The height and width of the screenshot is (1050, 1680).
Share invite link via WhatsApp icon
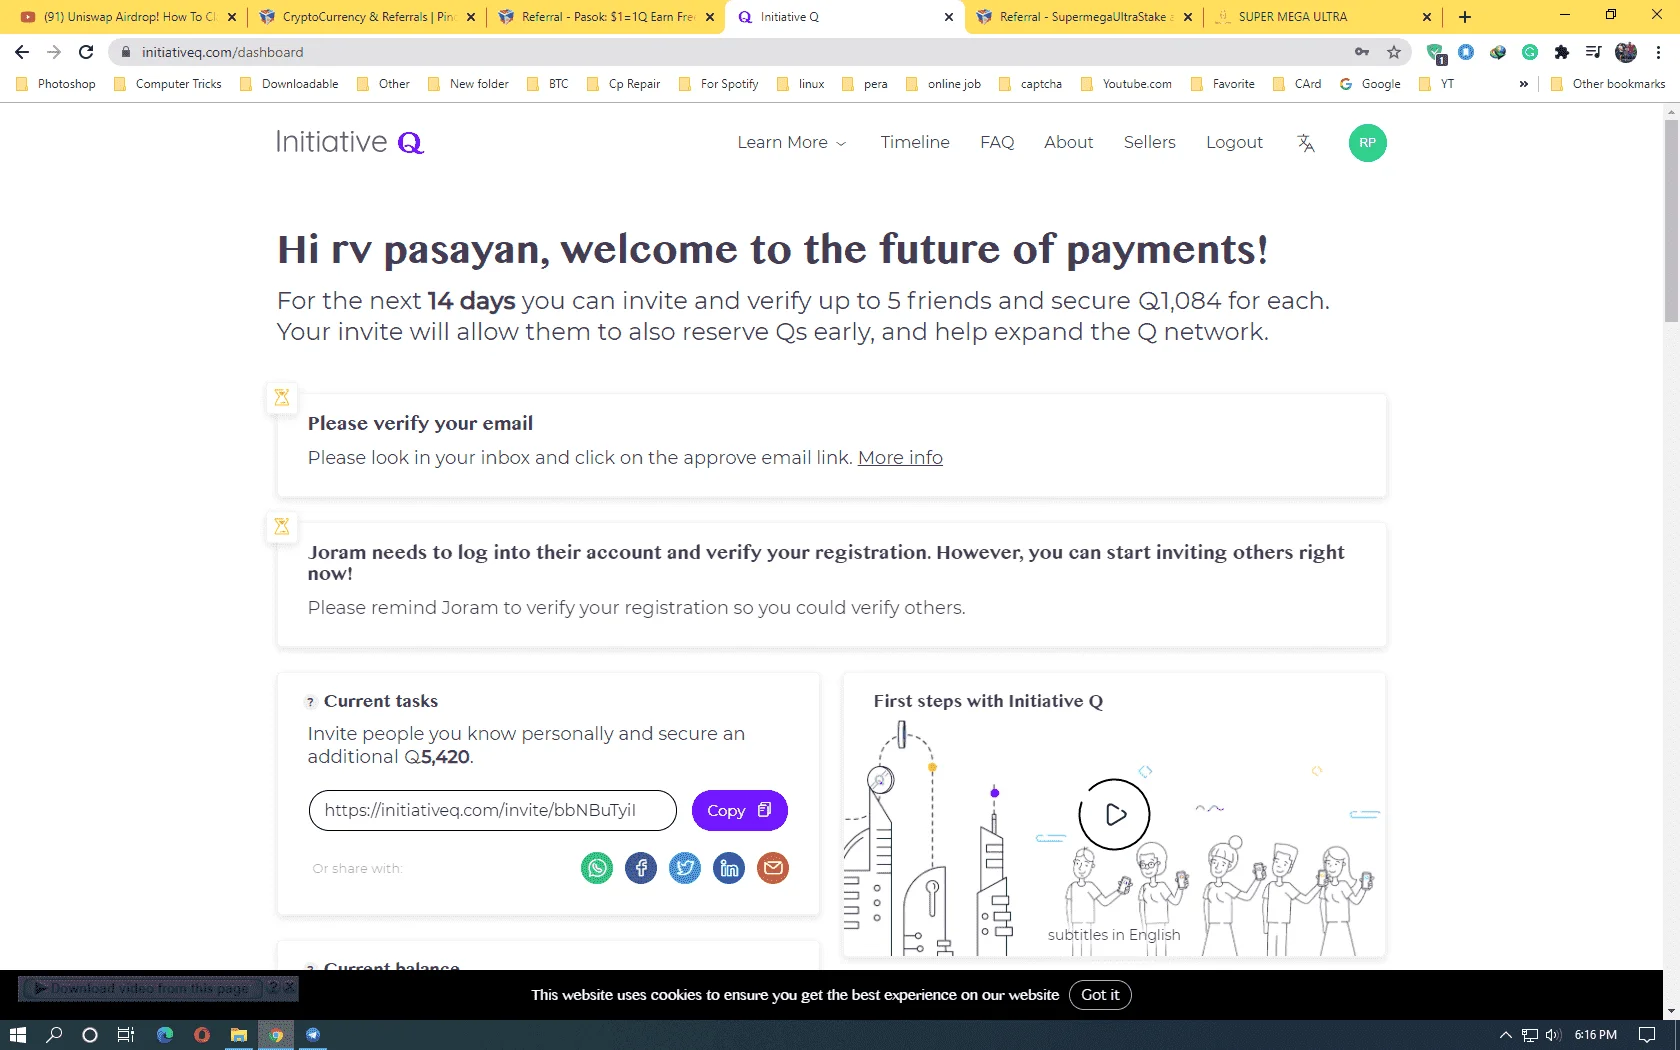(597, 868)
